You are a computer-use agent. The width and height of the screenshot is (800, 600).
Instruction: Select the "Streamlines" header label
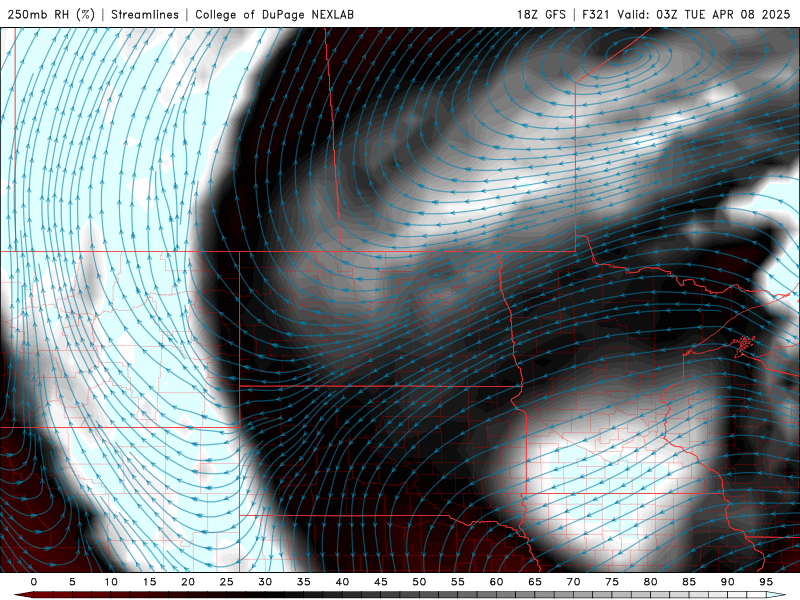click(x=145, y=14)
